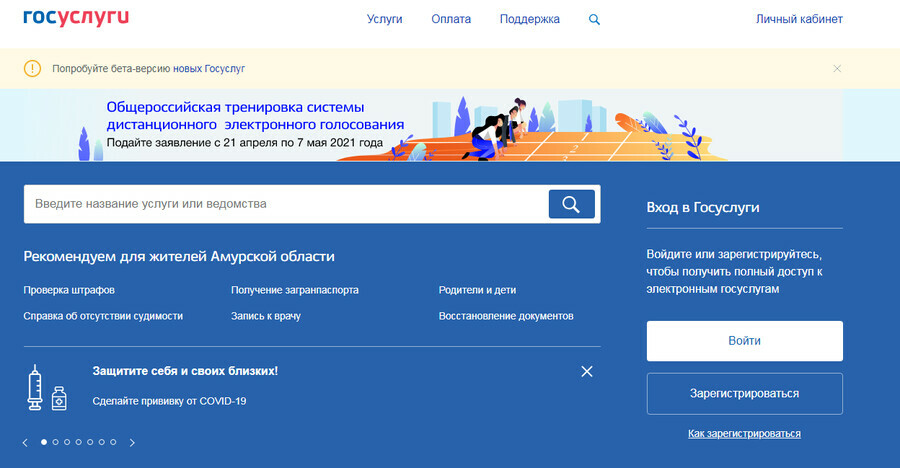Open the header search magnifier icon

(x=594, y=20)
